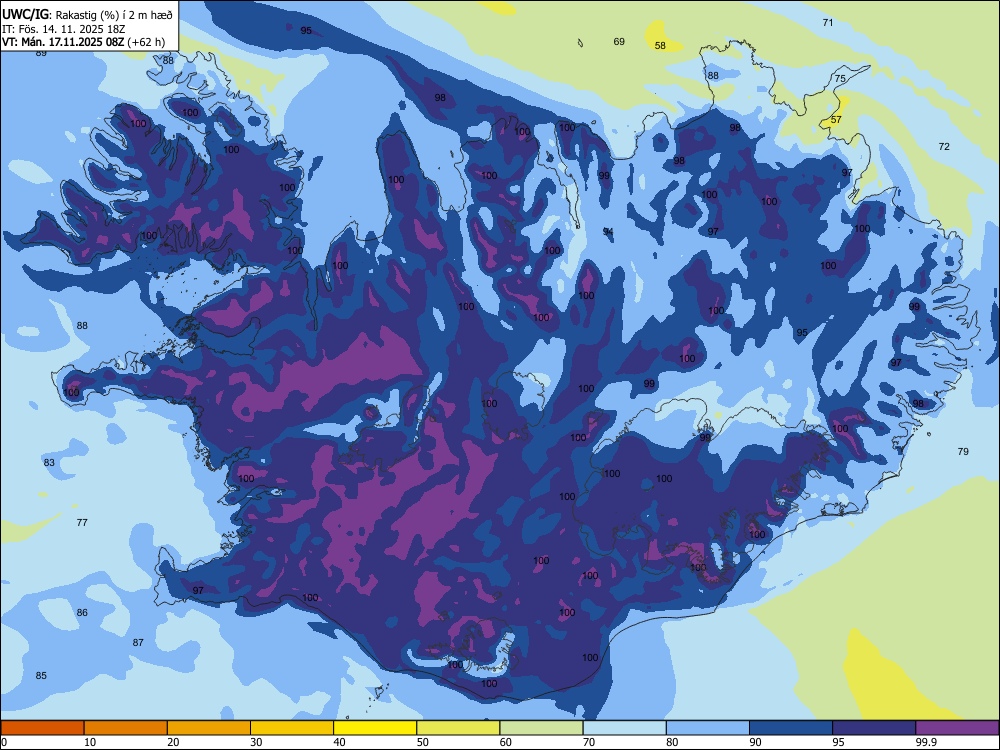Image resolution: width=1000 pixels, height=750 pixels.
Task: Select the humidity value "69" offshore north
Action: click(619, 41)
